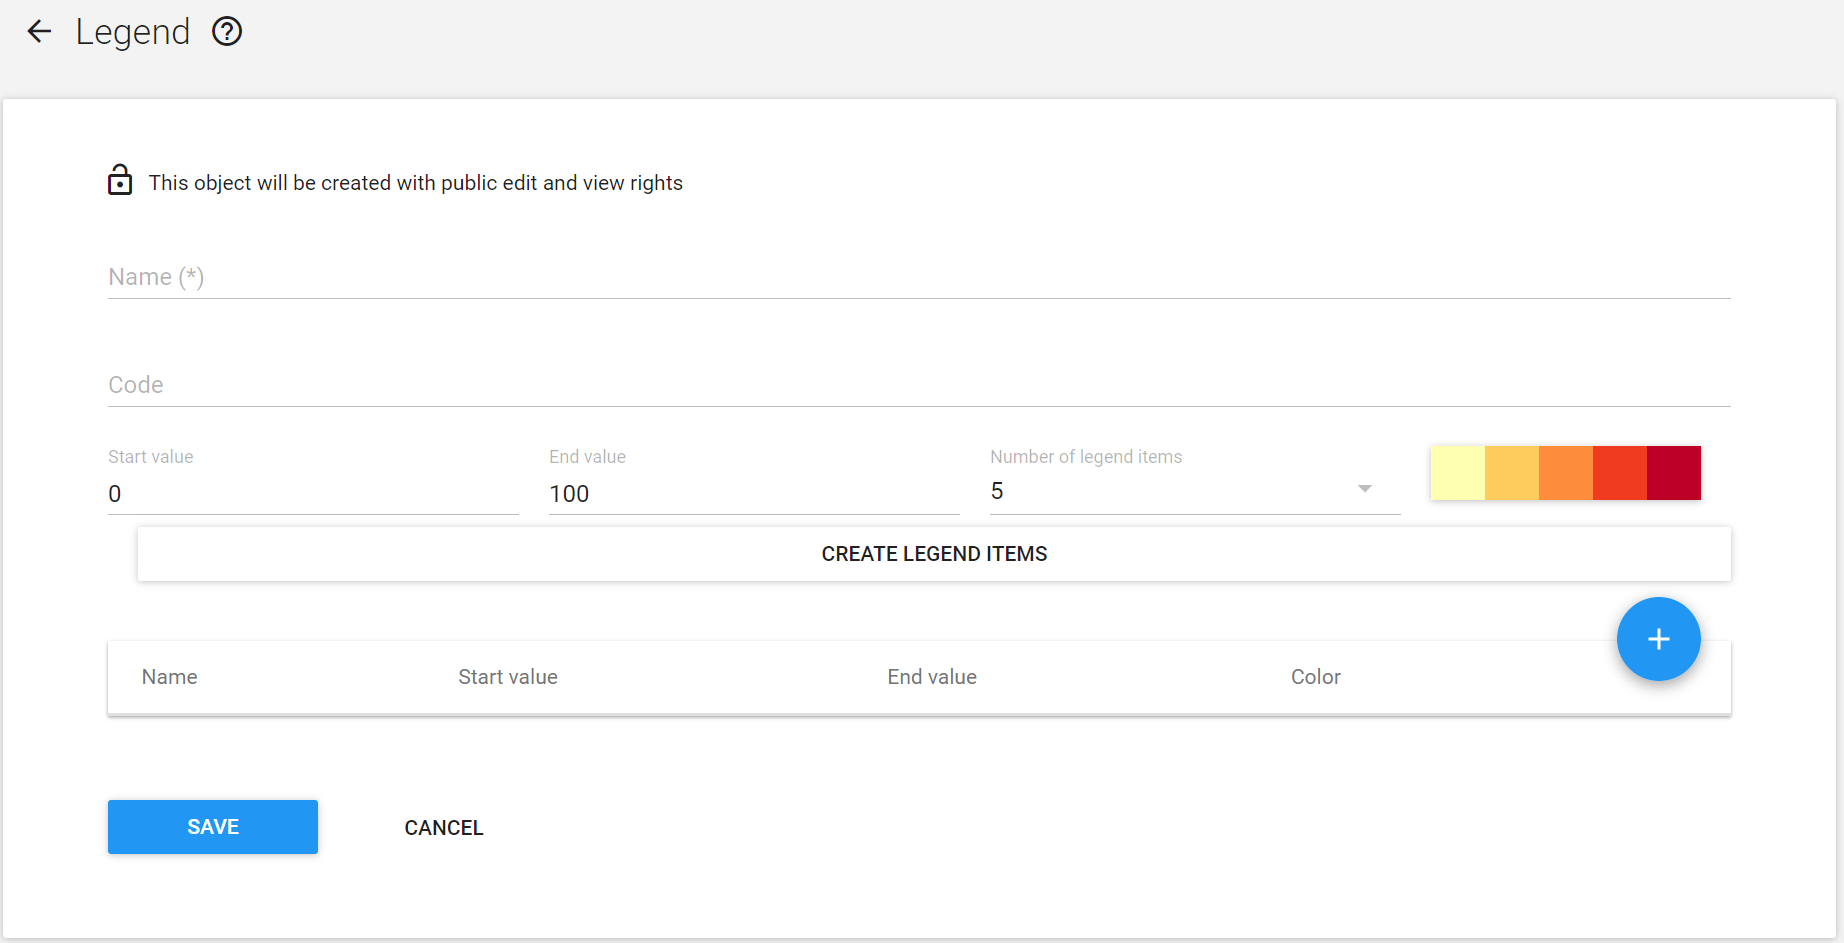The image size is (1844, 943).
Task: Open the help question mark icon
Action: click(227, 32)
